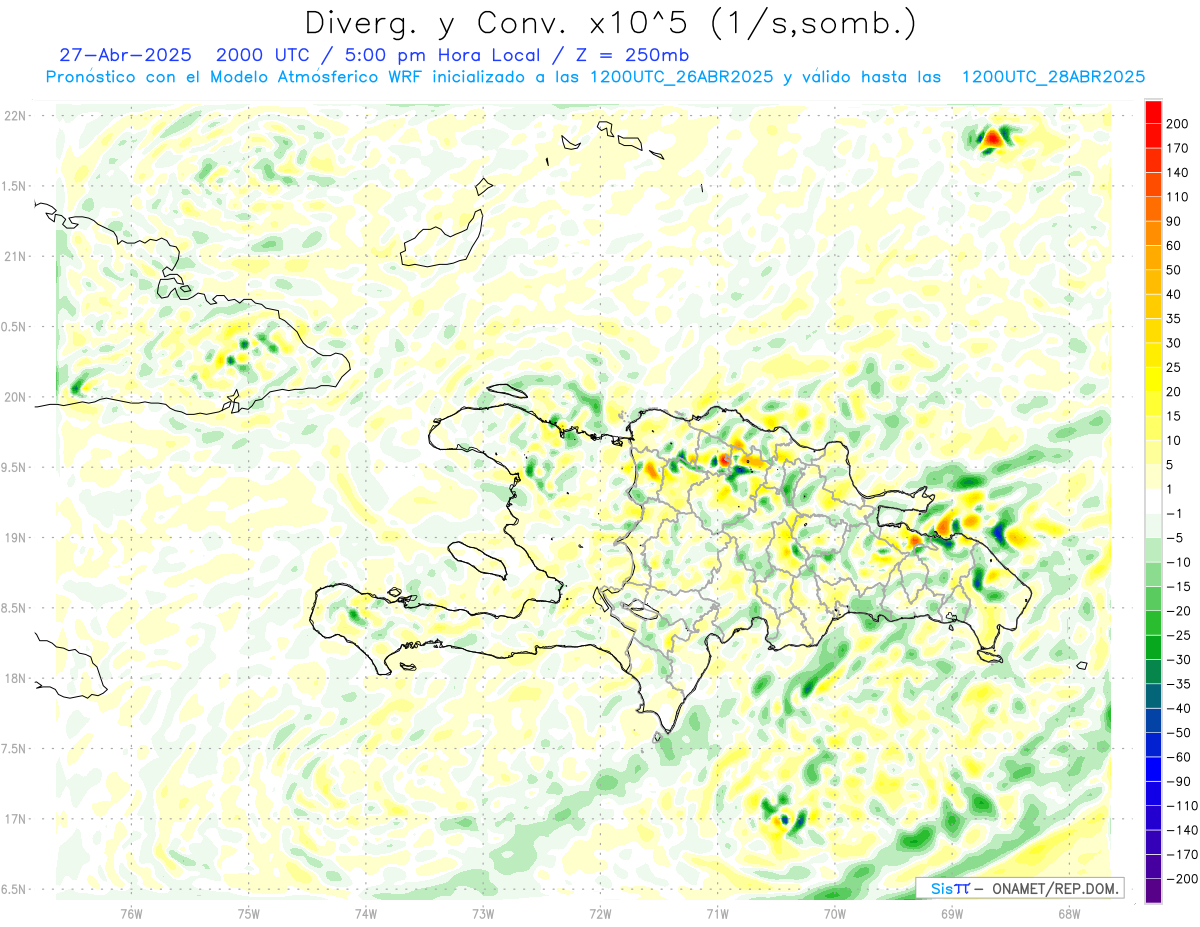Viewport: 1200px width, 927px height.
Task: Click the '73W' longitude label
Action: point(482,914)
